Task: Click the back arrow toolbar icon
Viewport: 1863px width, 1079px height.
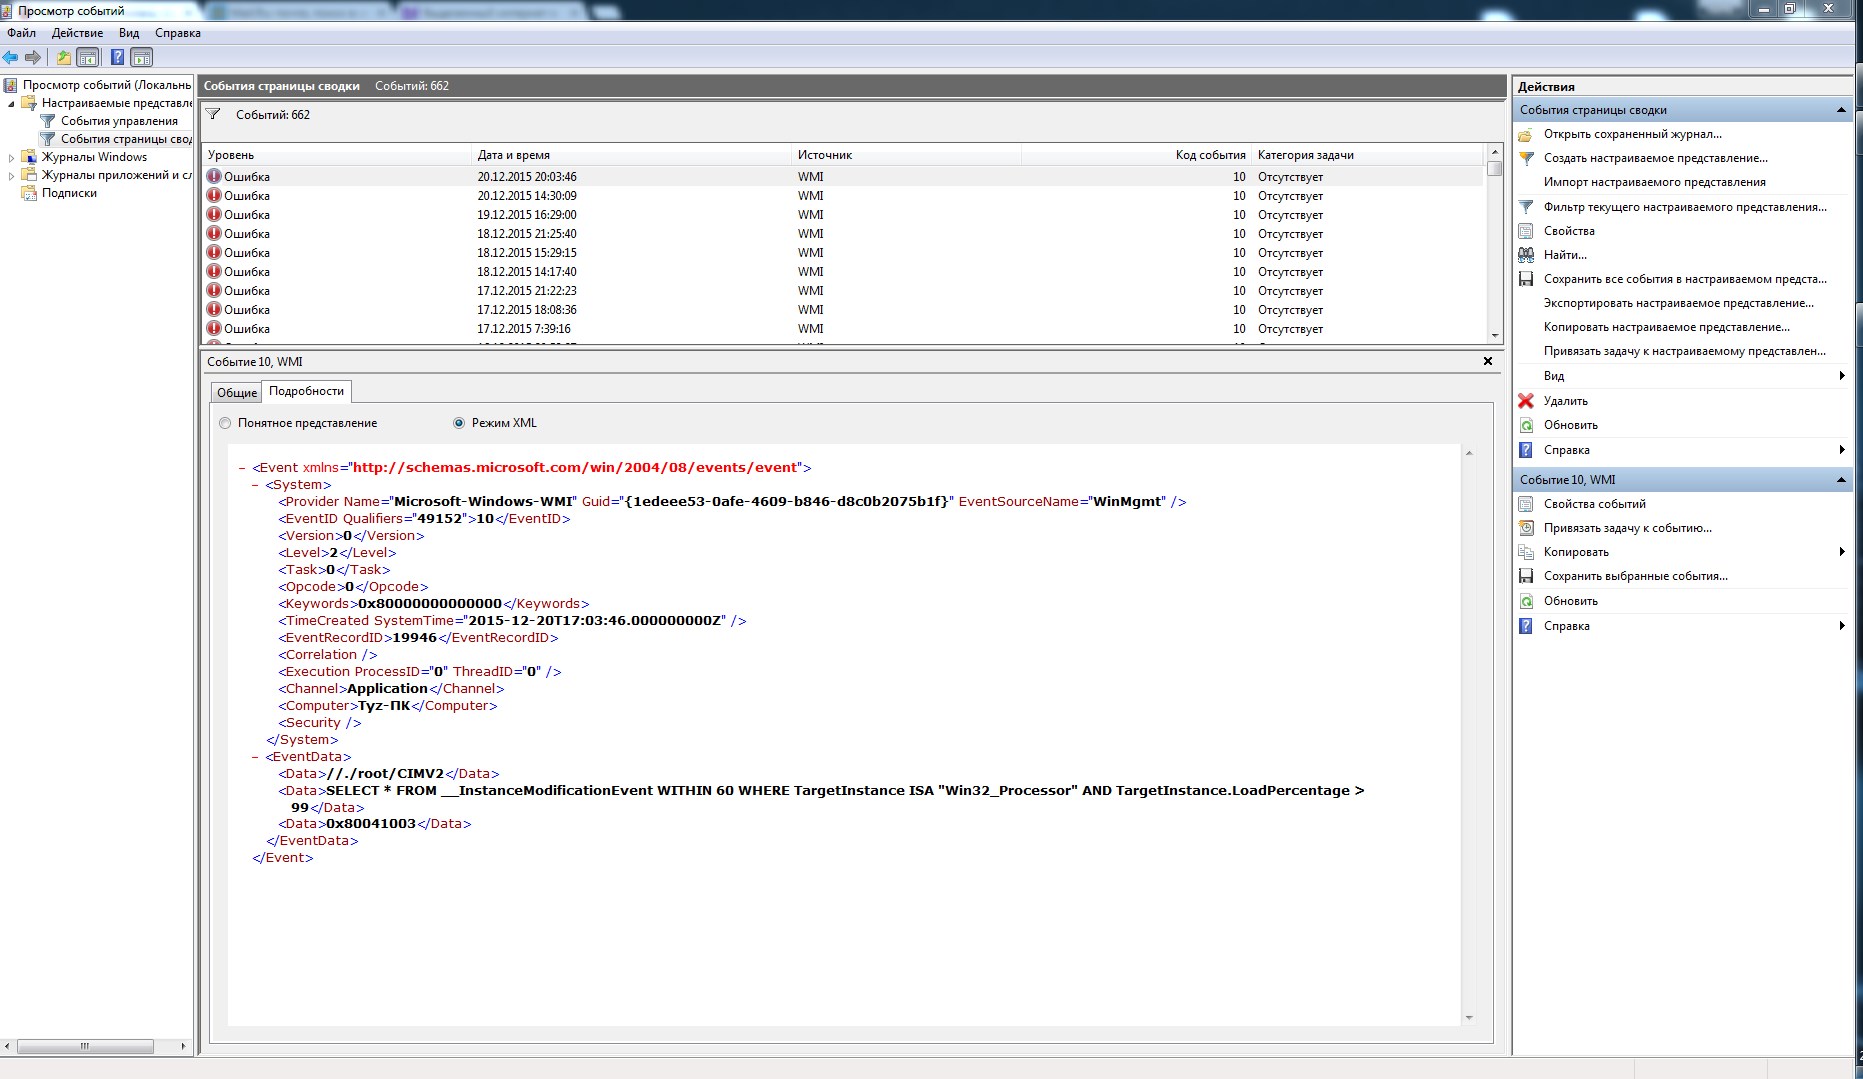Action: pos(11,57)
